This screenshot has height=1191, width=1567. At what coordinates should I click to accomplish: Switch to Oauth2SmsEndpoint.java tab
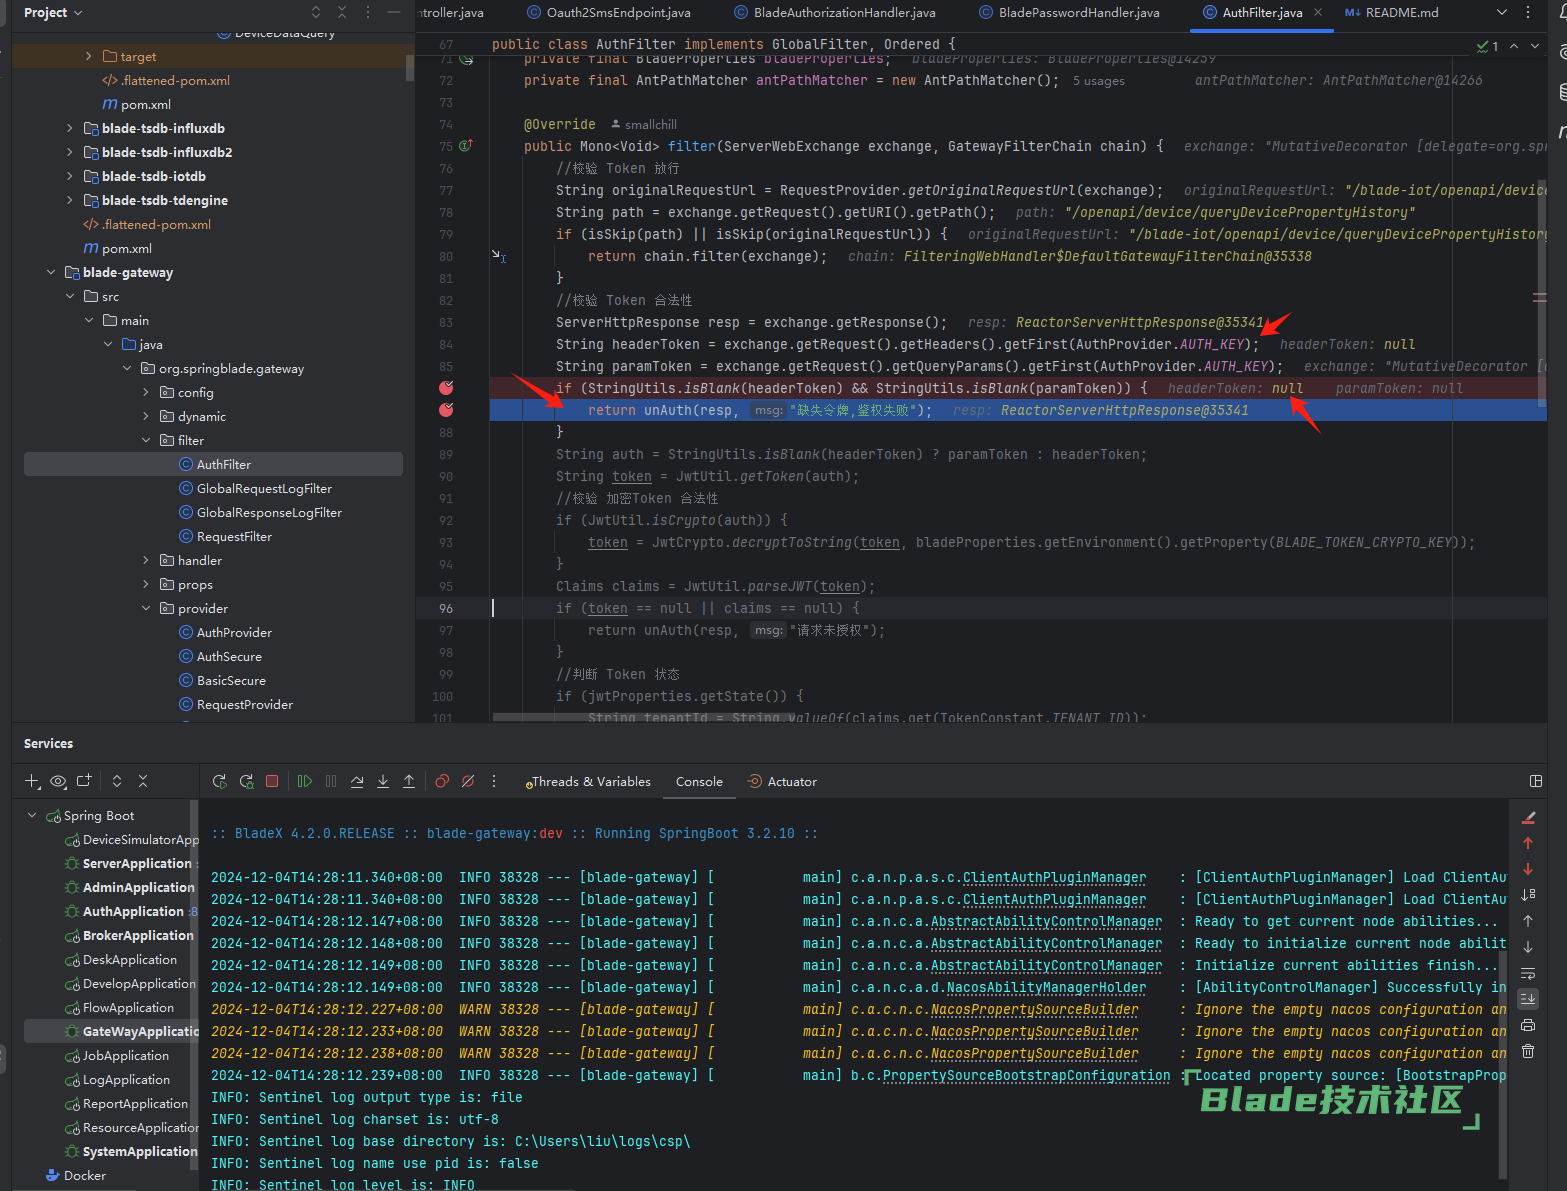click(608, 12)
